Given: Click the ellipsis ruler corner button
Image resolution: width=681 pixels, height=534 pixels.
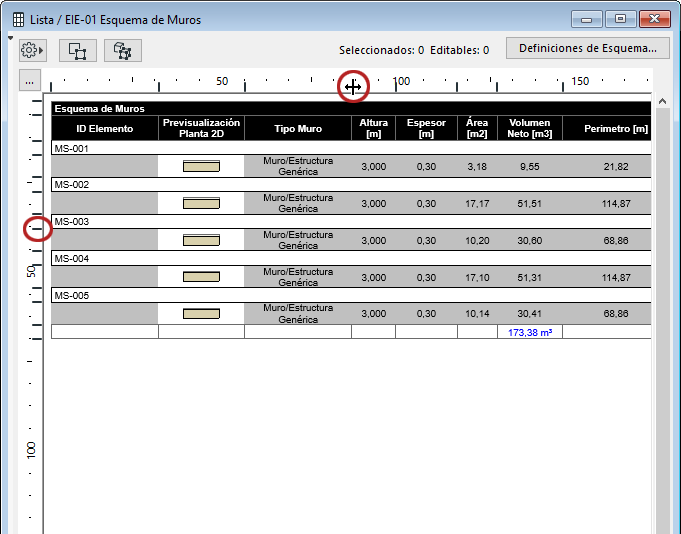Looking at the screenshot, I should (x=30, y=81).
